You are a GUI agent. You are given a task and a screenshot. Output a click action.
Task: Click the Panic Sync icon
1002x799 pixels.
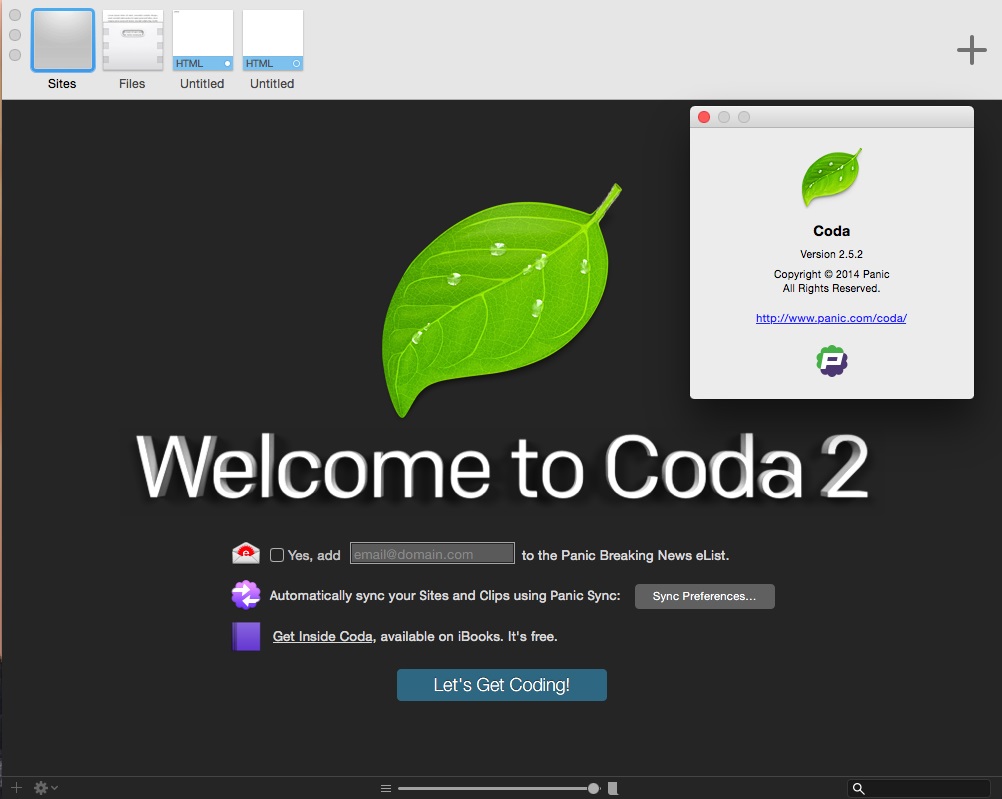pyautogui.click(x=245, y=595)
